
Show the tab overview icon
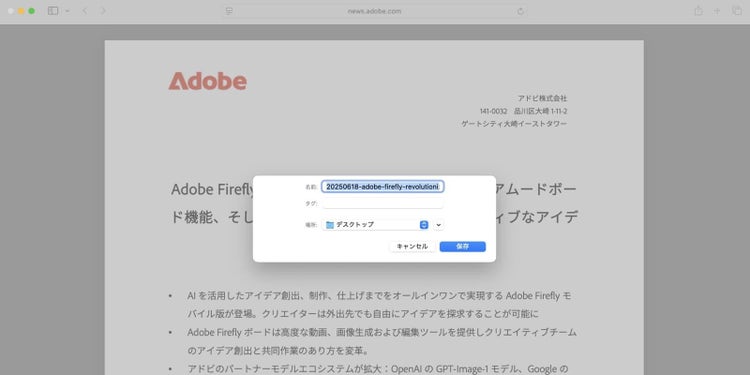737,11
